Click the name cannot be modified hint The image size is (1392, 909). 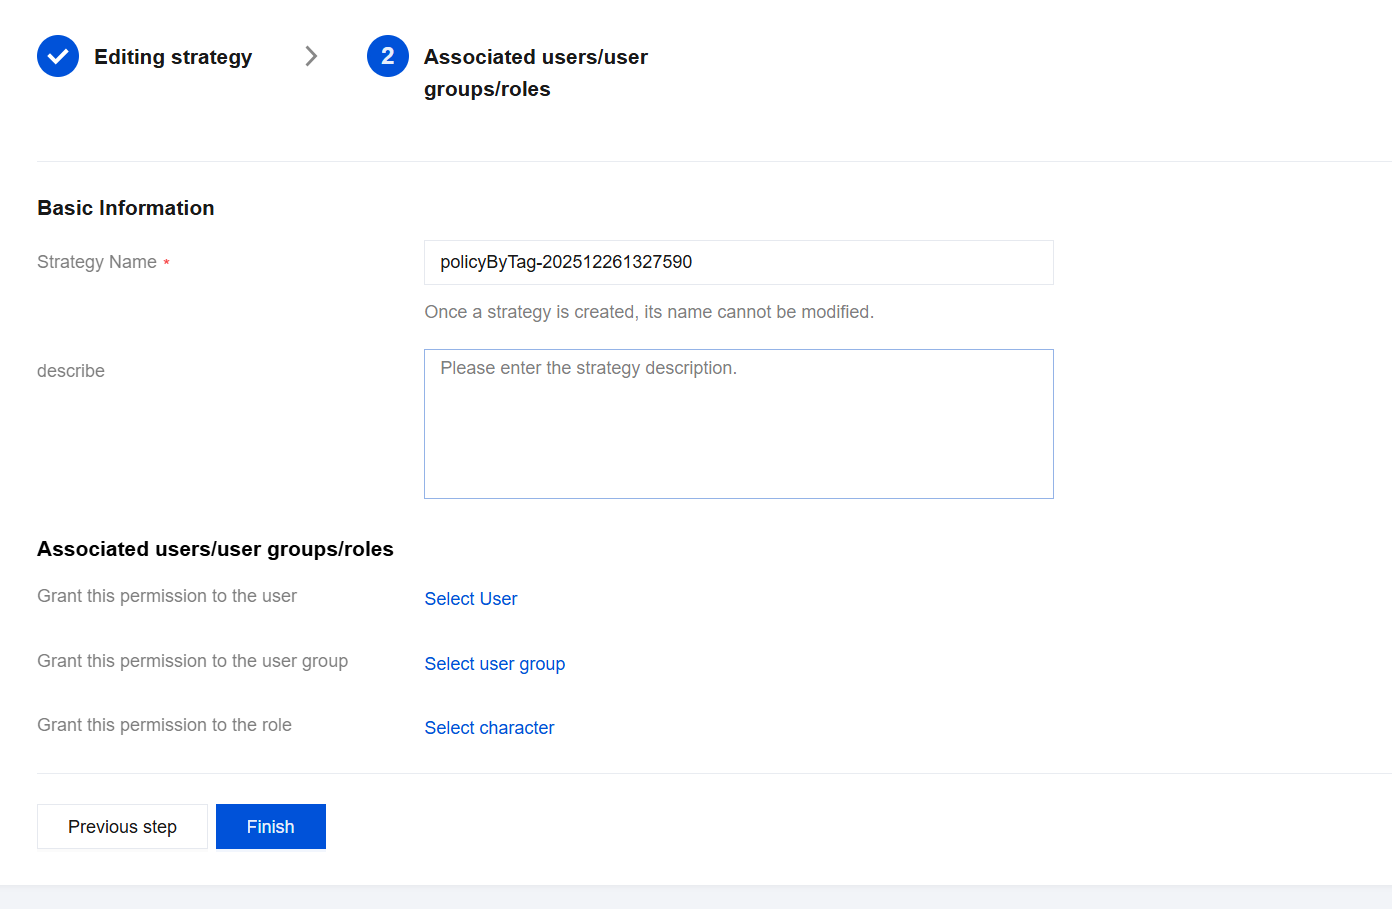649,312
